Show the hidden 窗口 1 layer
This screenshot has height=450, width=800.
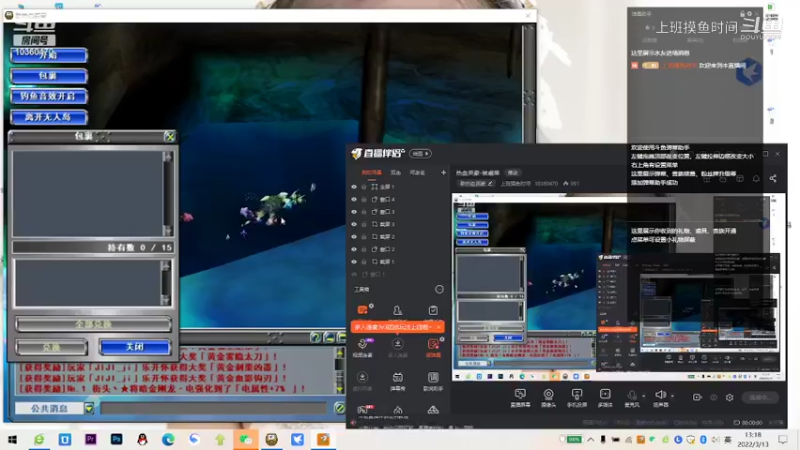[x=354, y=274]
